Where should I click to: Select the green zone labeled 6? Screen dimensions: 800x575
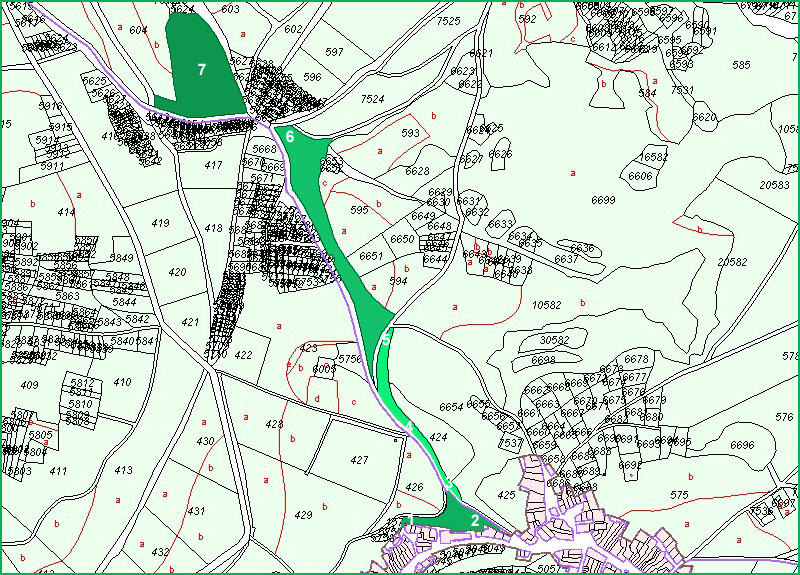point(290,136)
